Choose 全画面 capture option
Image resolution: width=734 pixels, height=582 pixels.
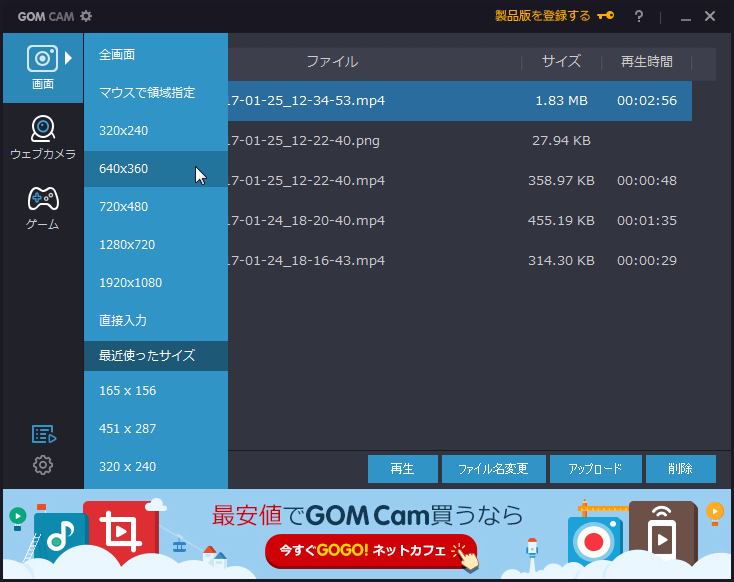tap(156, 55)
